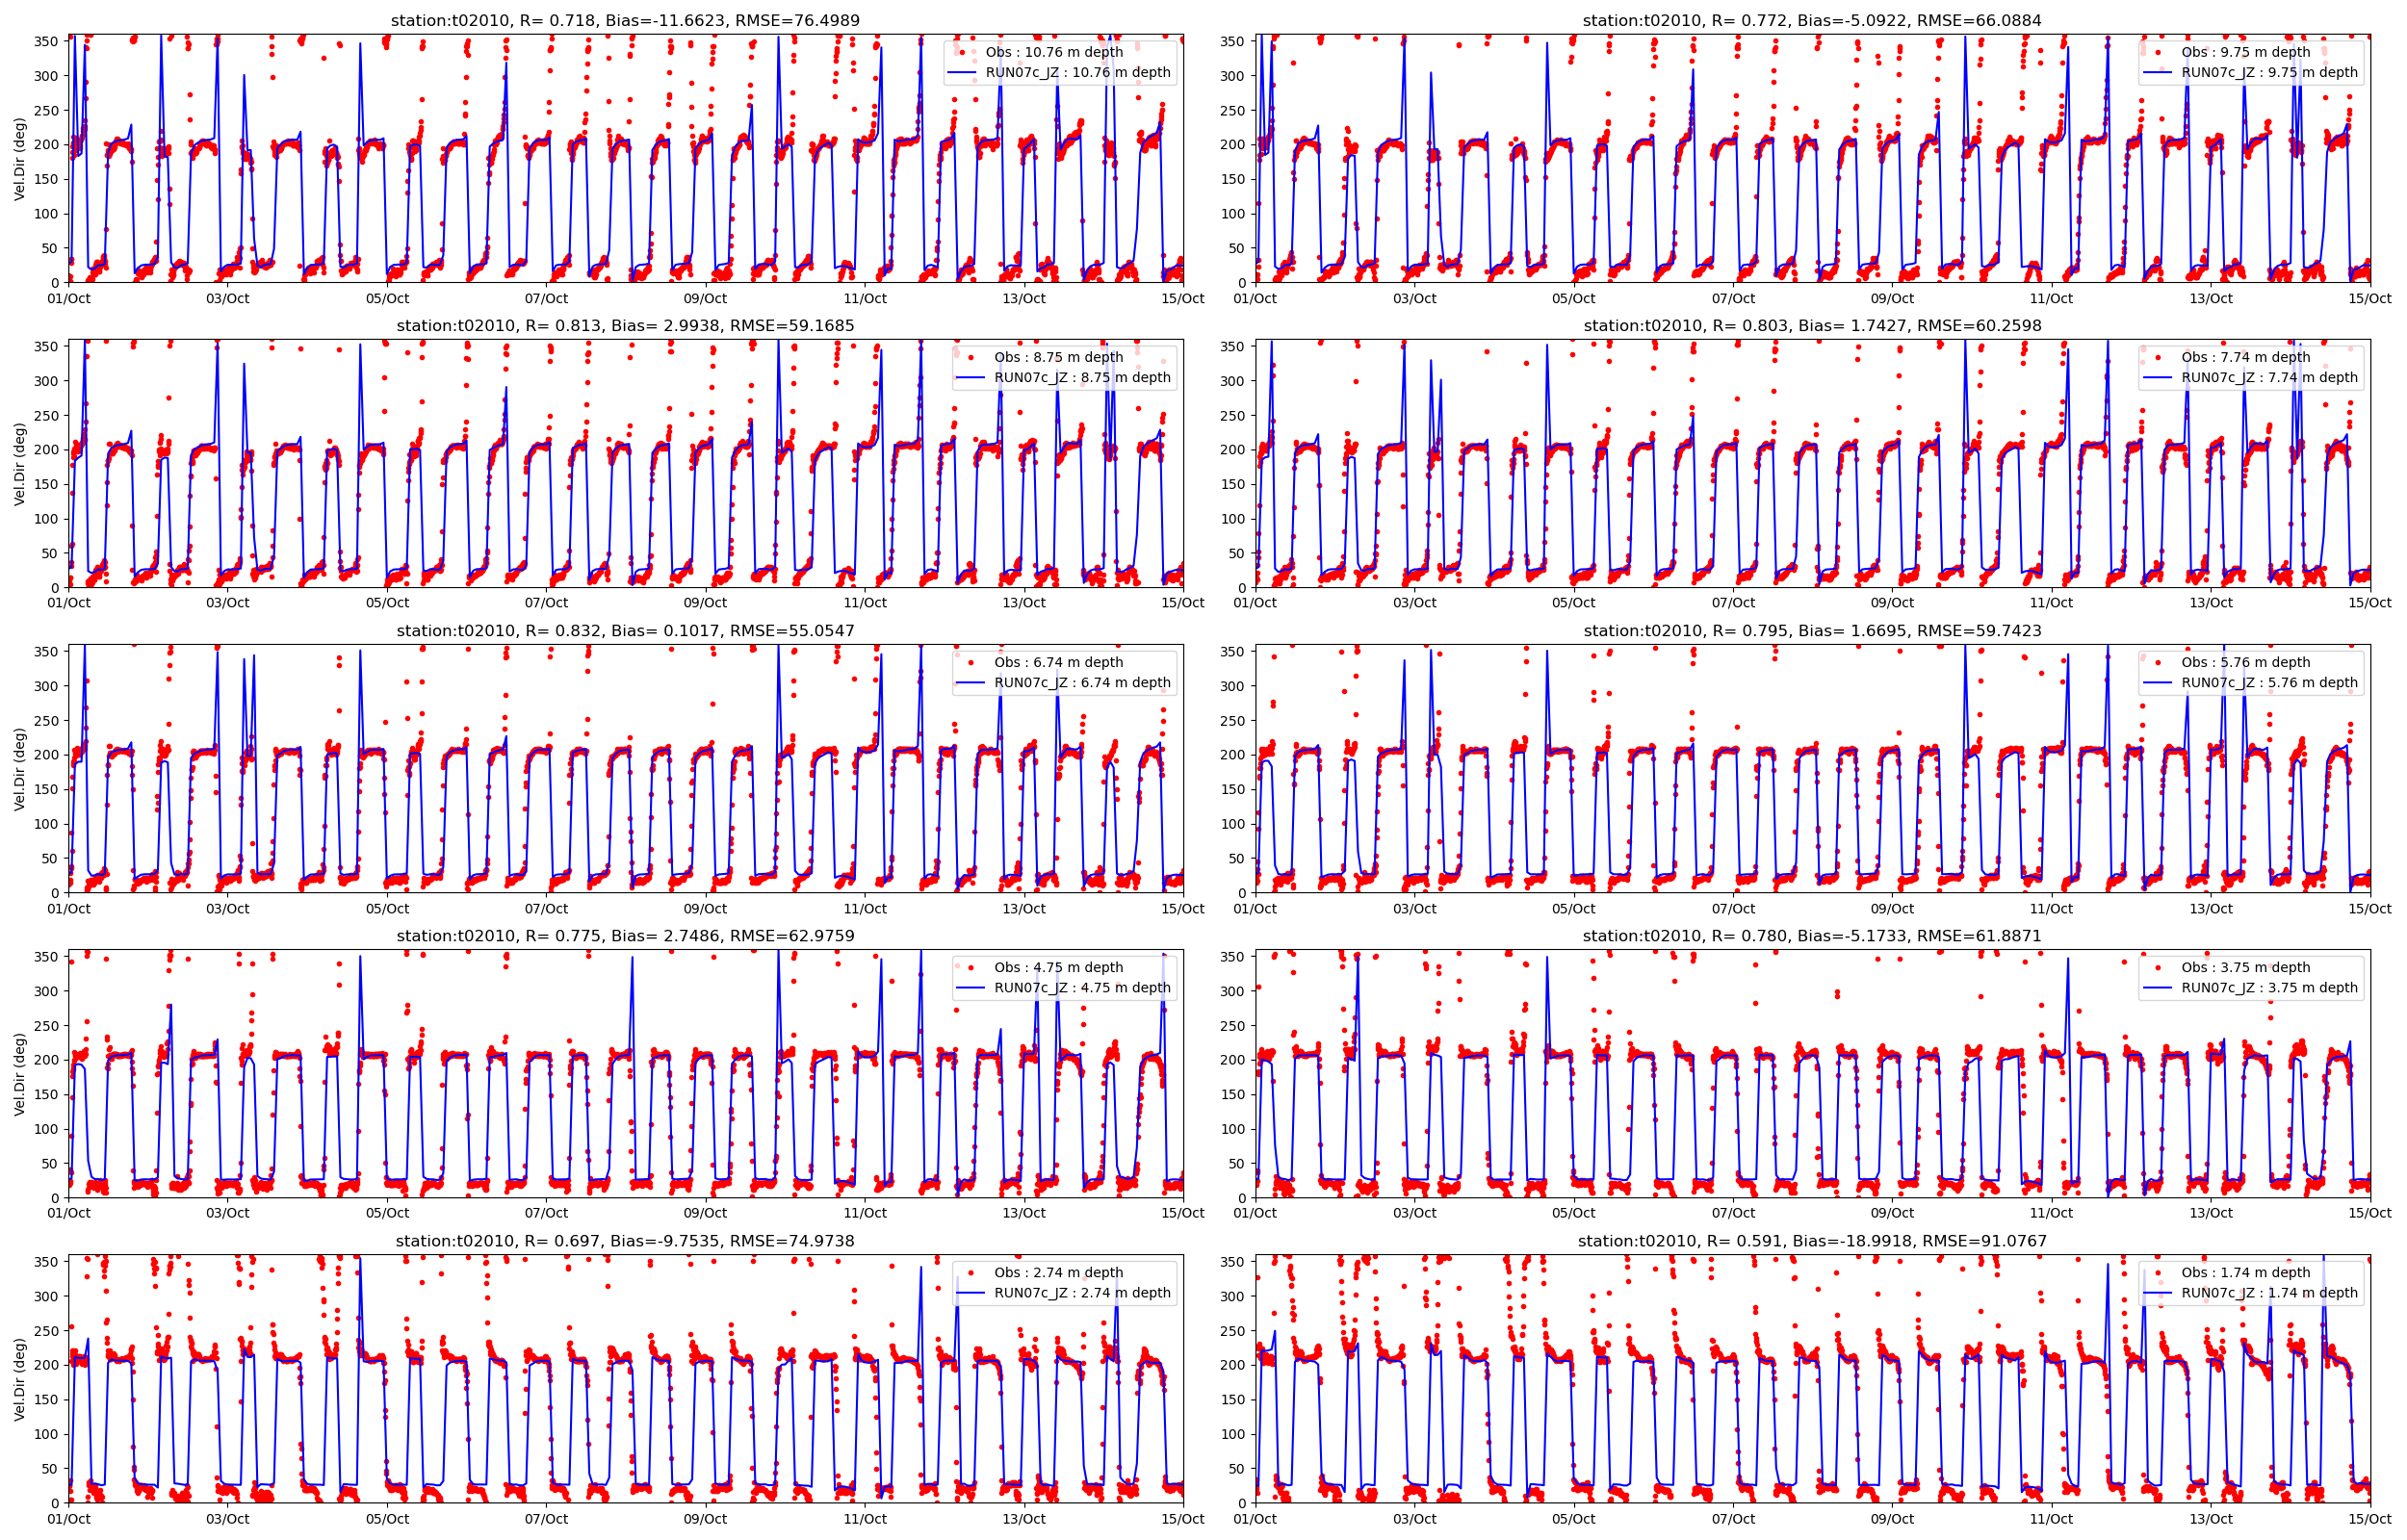
Task: Click the title showing Bias=-5.1733
Action: 1812,936
